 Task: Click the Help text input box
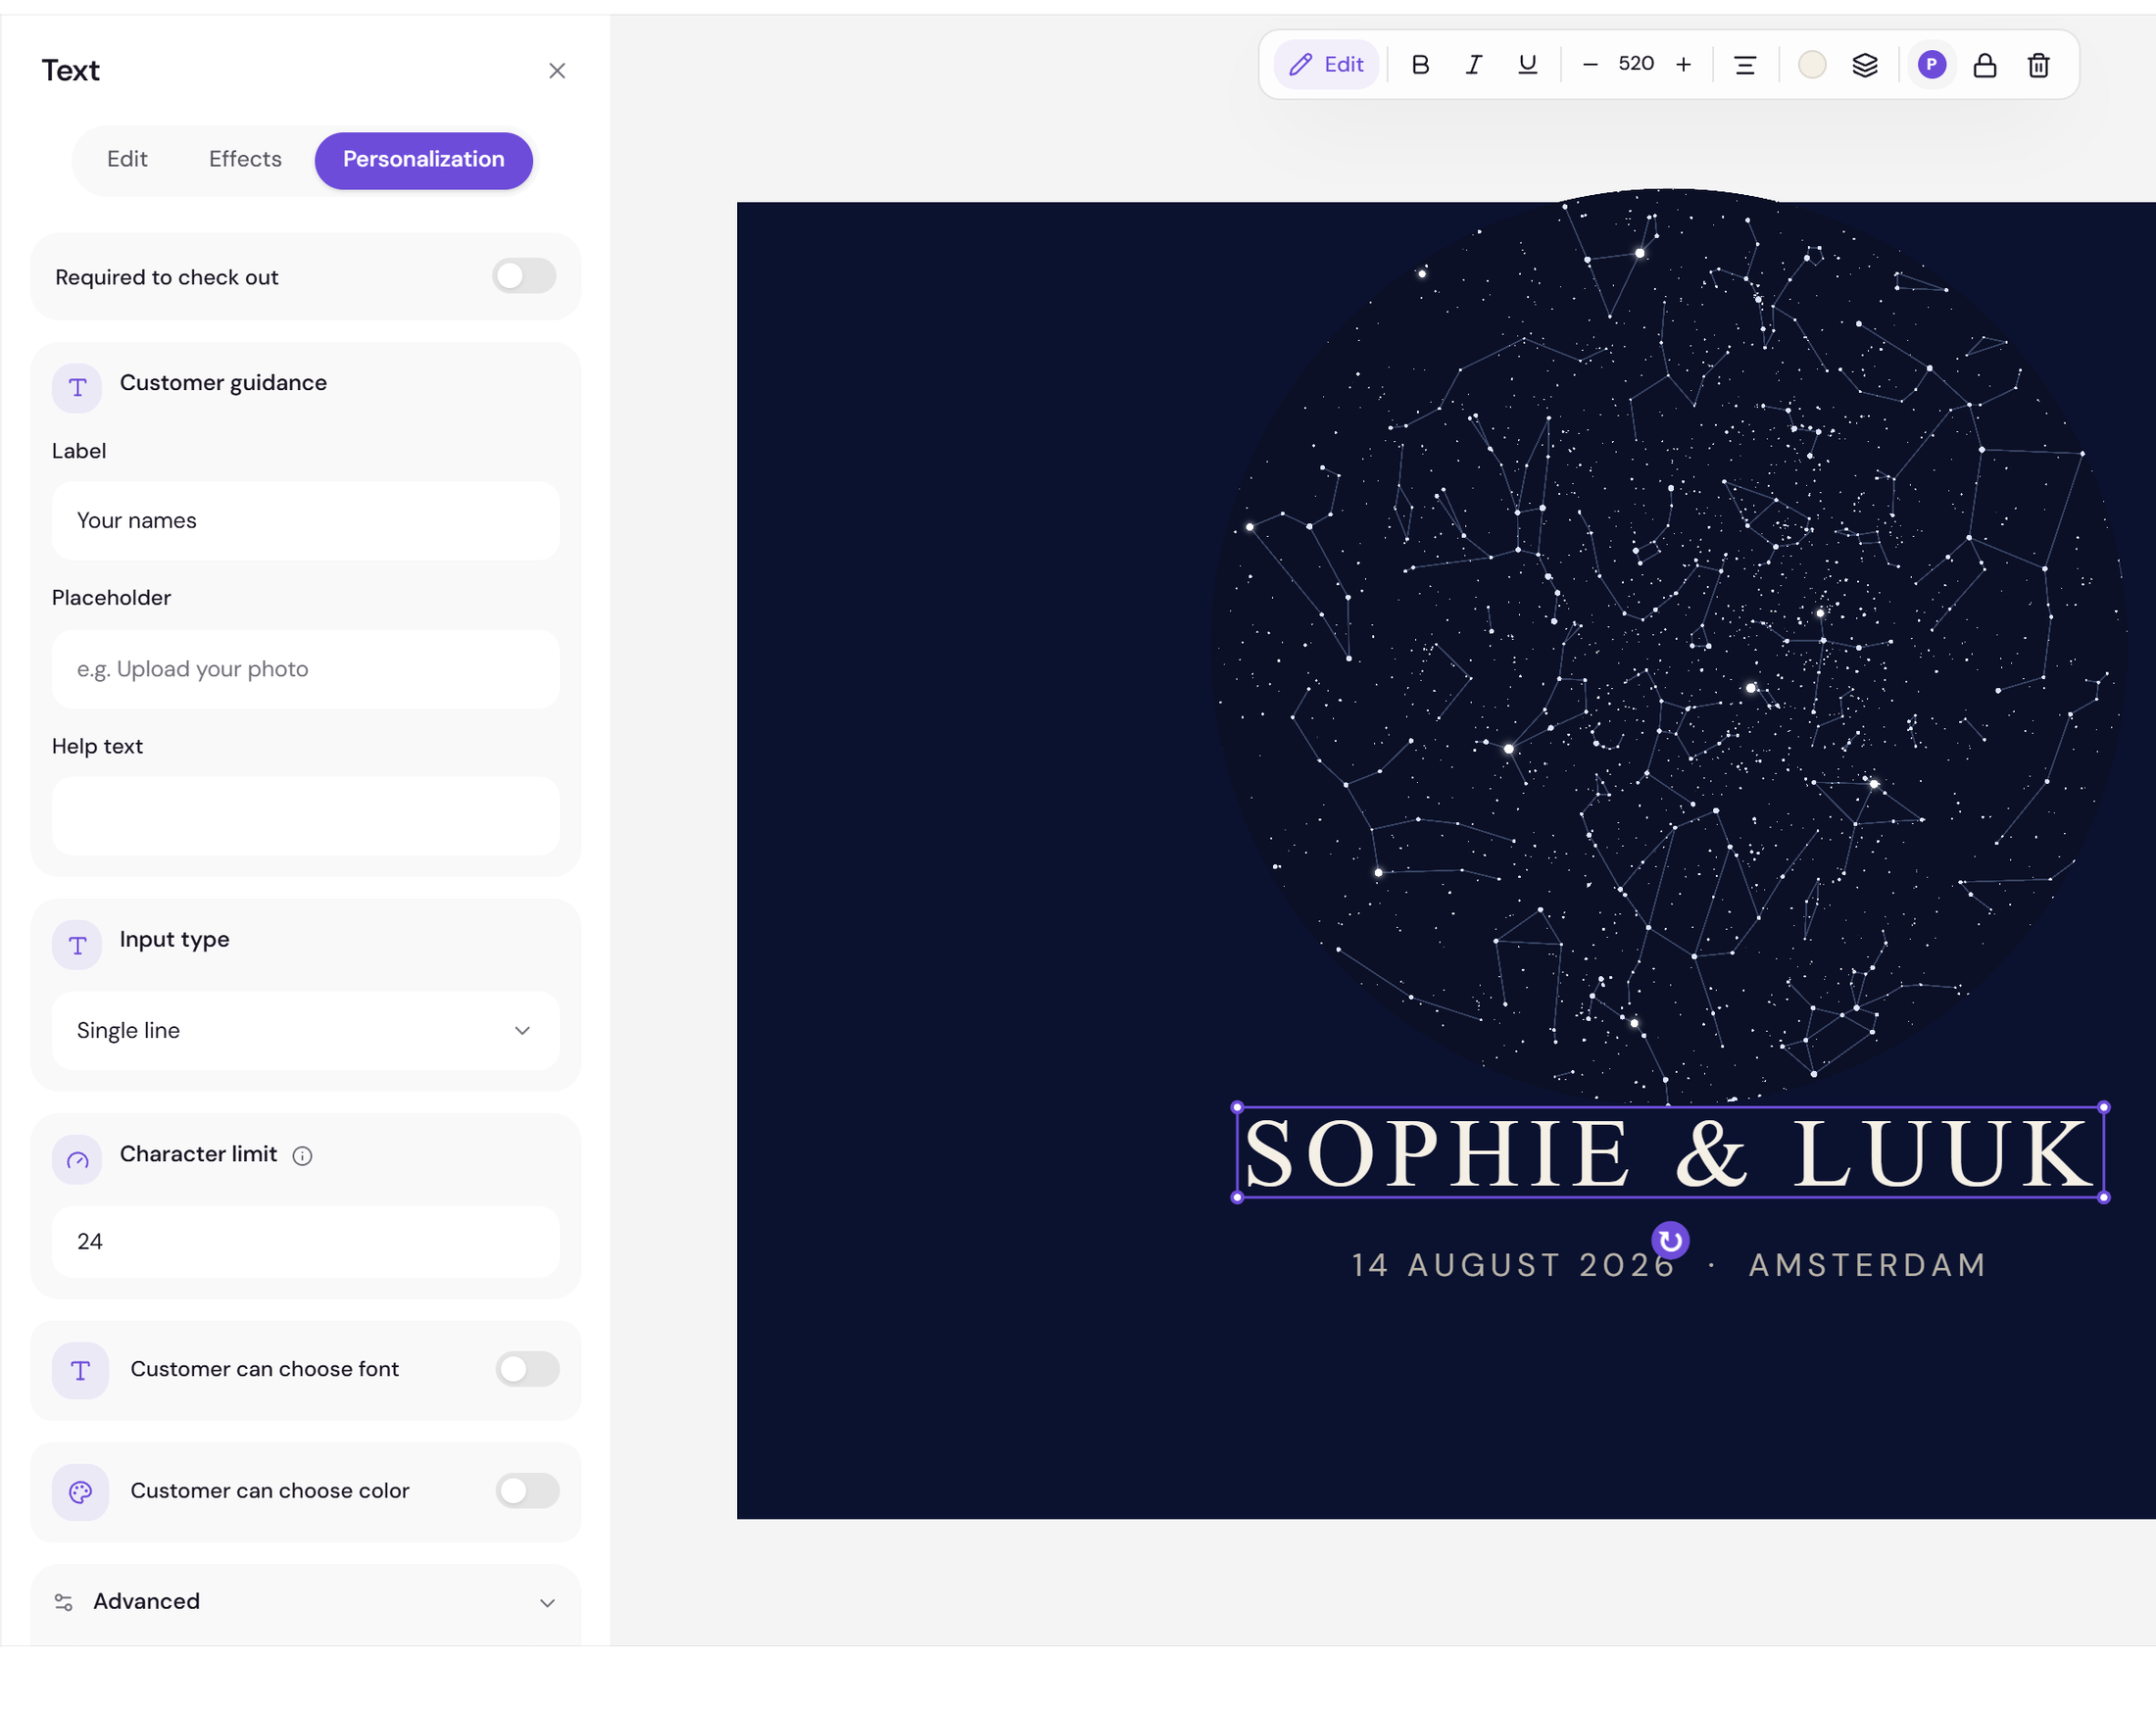pyautogui.click(x=306, y=816)
